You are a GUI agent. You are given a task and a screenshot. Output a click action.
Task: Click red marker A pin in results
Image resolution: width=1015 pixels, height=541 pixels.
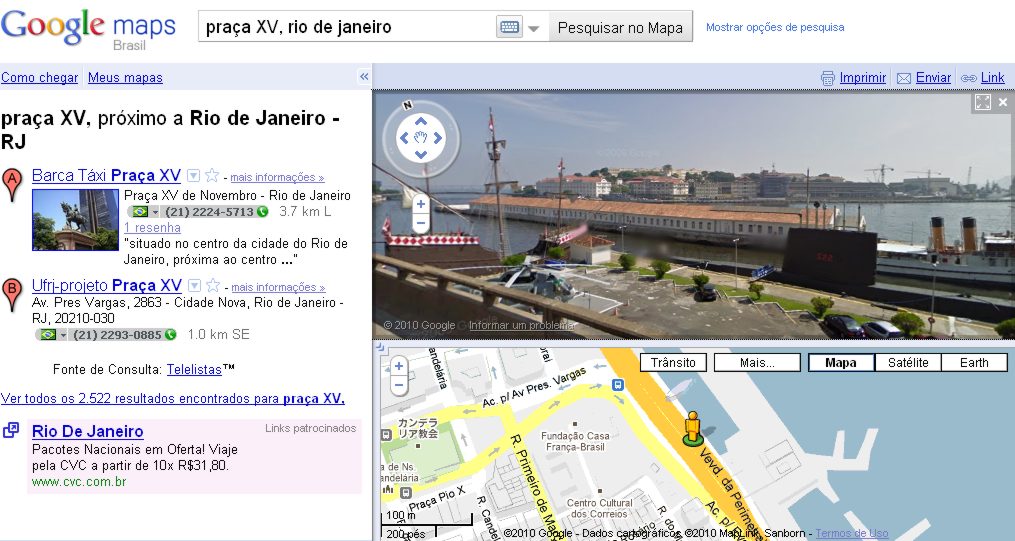pos(12,184)
